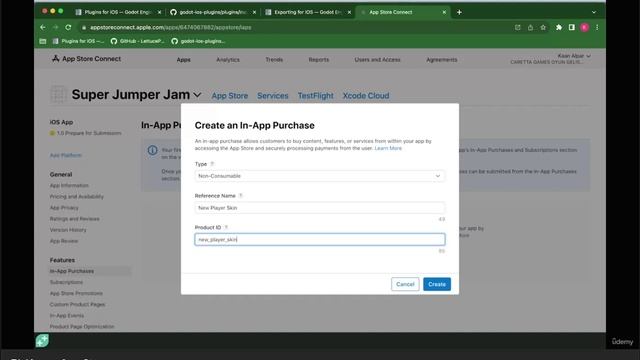
Task: Open the Chrome three-dot menu
Action: (x=597, y=27)
